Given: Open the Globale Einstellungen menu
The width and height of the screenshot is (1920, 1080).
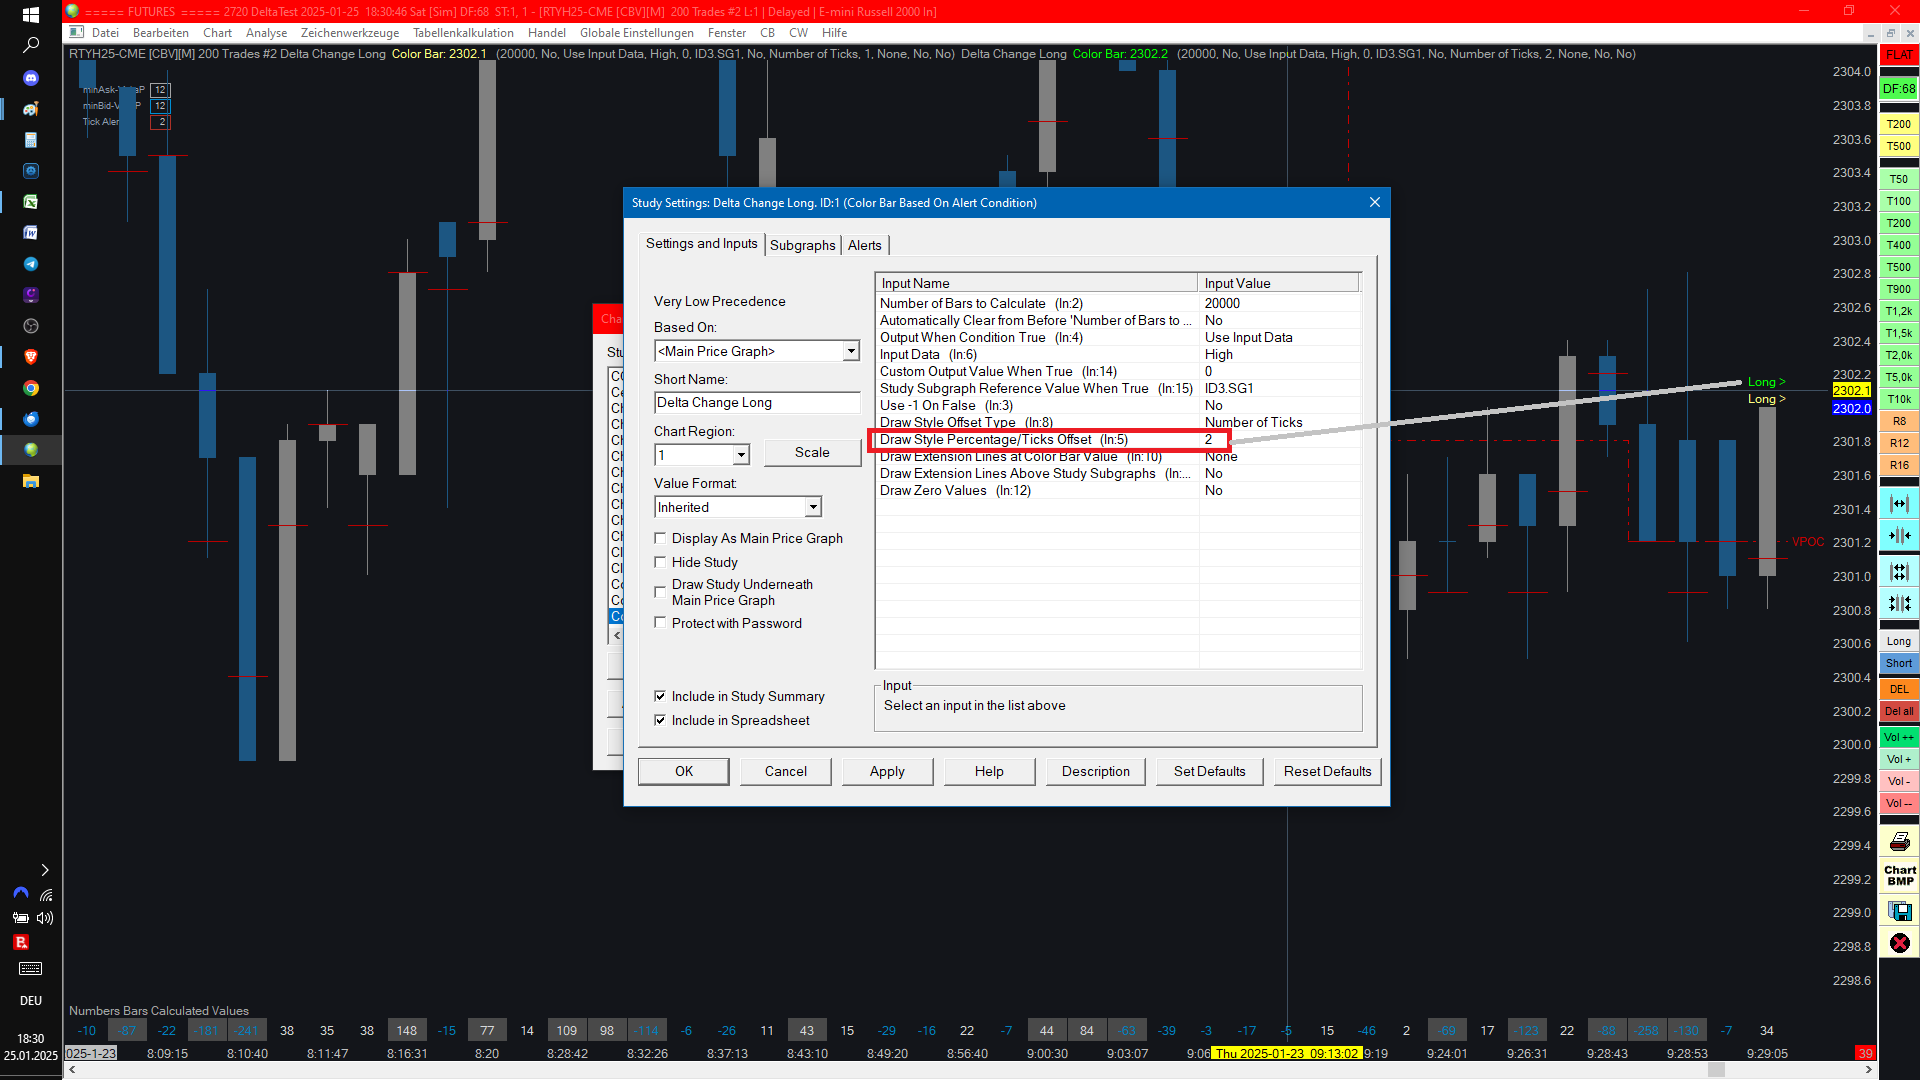Looking at the screenshot, I should point(636,33).
